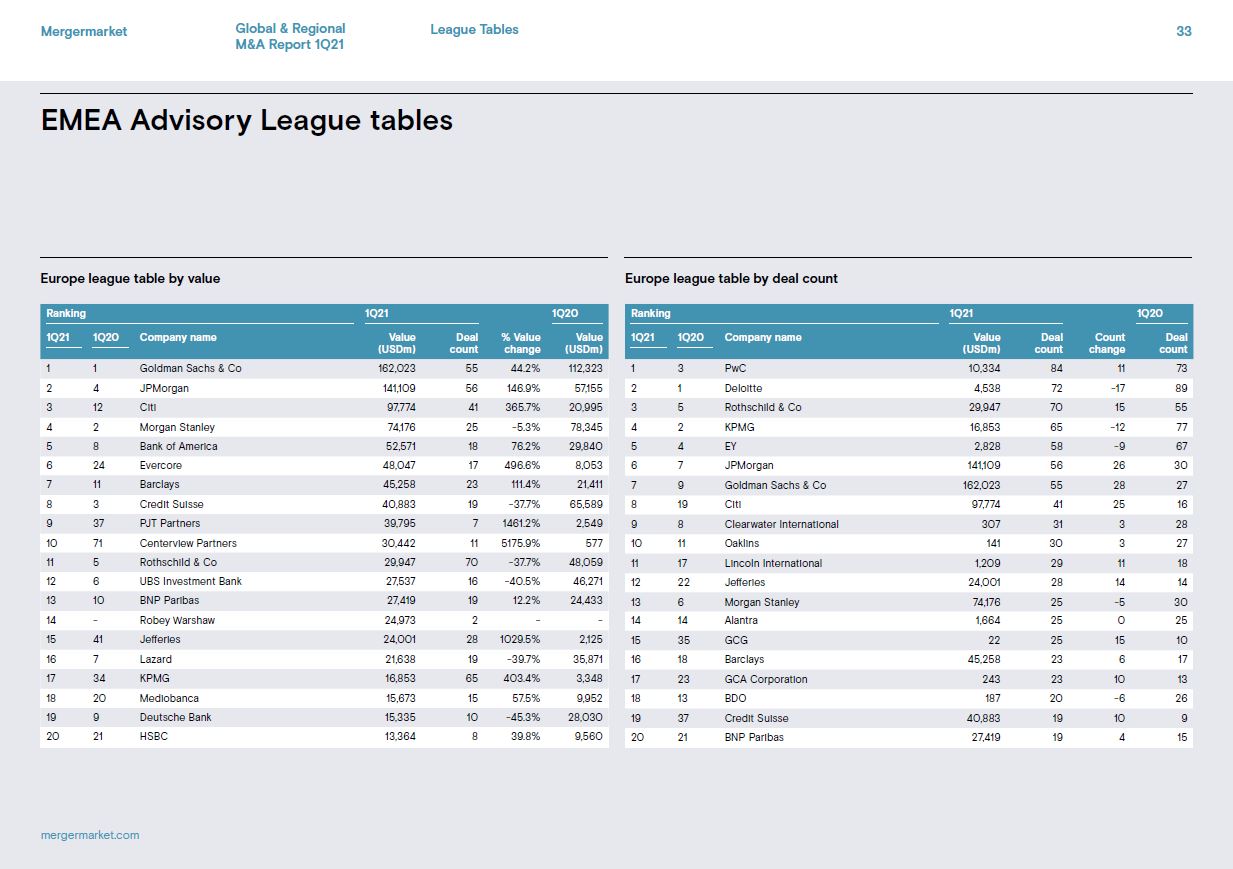Screen dimensions: 1233x869
Task: Click the Mergermarket header title
Action: point(84,31)
